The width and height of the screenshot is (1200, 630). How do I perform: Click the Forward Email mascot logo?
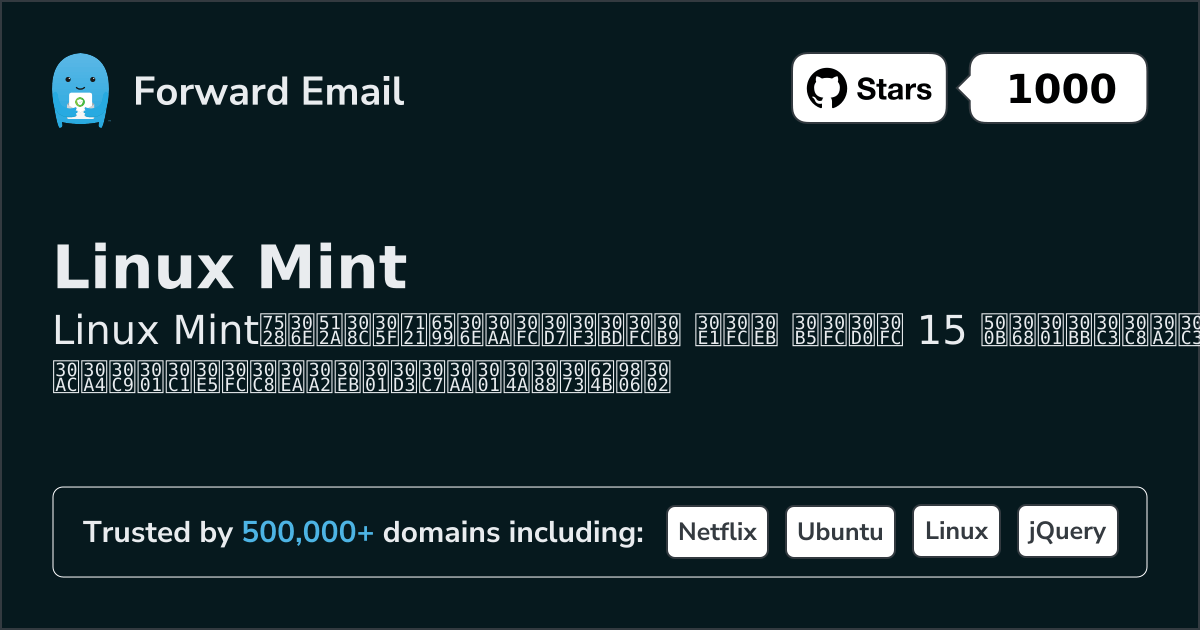click(x=79, y=90)
